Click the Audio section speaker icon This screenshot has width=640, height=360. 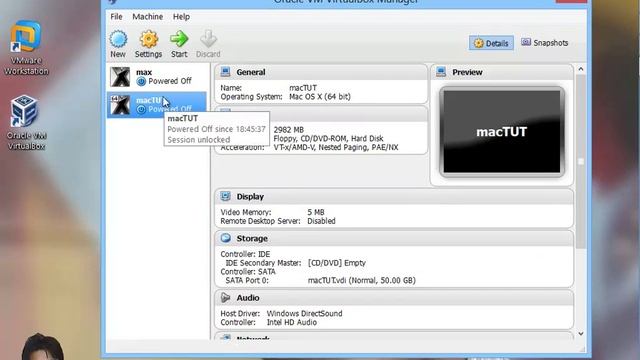pyautogui.click(x=225, y=298)
